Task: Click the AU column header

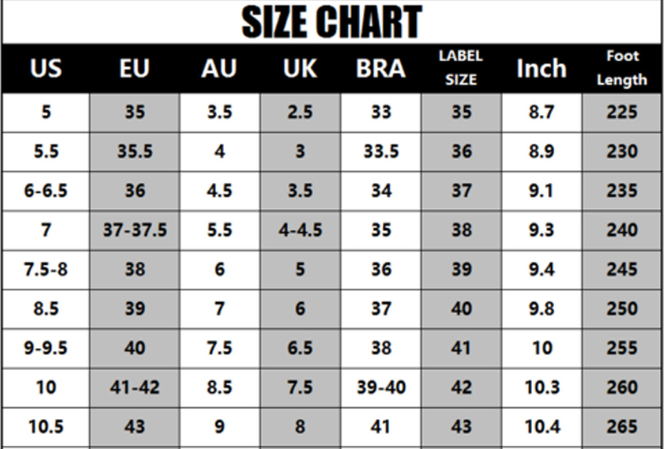Action: (x=219, y=68)
